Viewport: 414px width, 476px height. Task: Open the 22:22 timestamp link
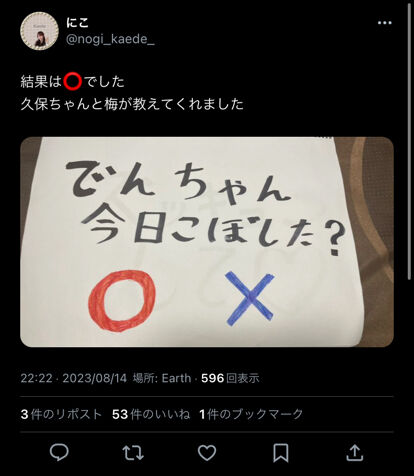pos(36,378)
